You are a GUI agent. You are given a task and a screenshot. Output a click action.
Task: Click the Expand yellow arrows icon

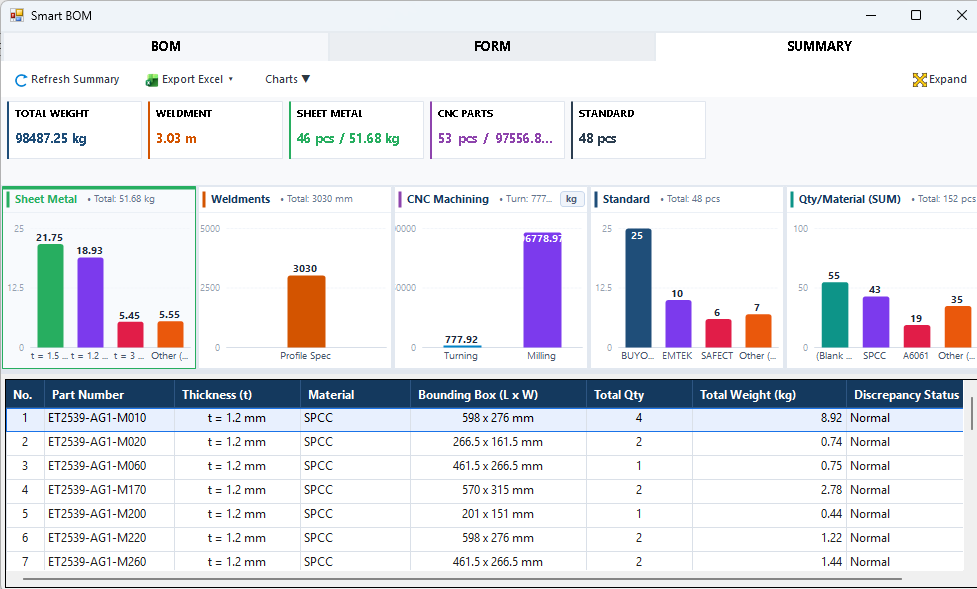[920, 80]
